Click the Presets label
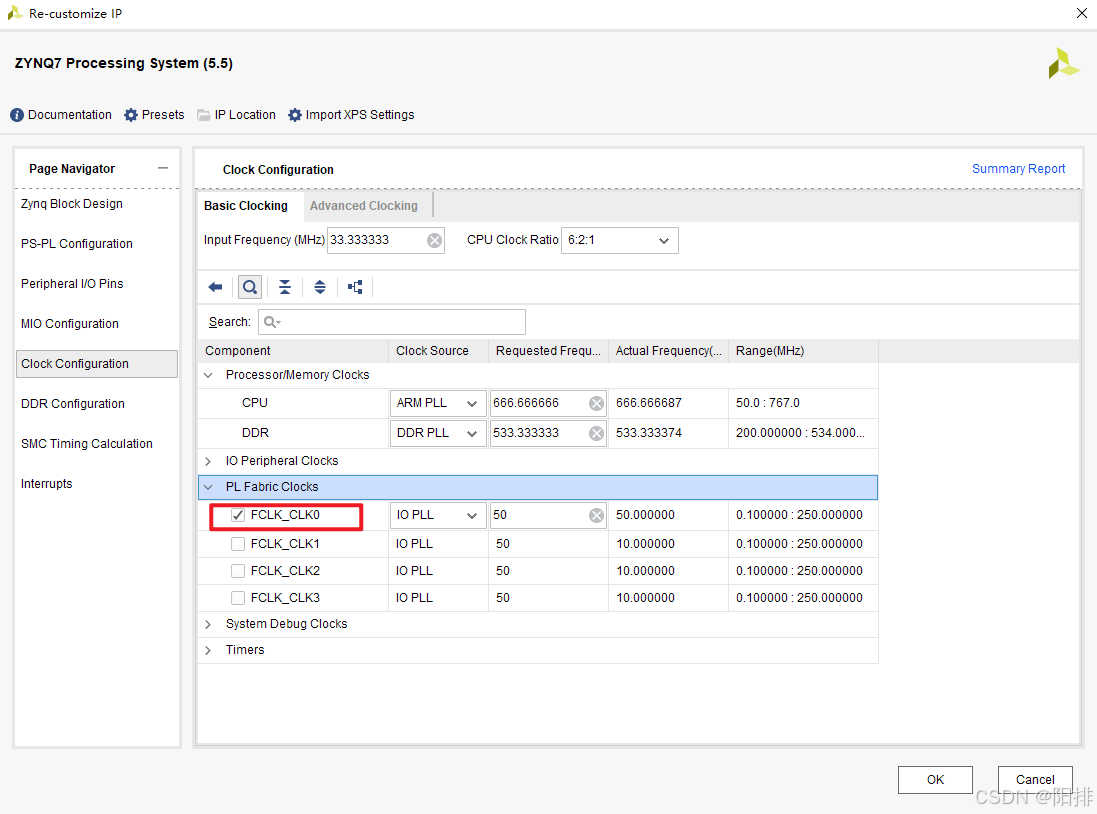The width and height of the screenshot is (1097, 814). [x=163, y=115]
